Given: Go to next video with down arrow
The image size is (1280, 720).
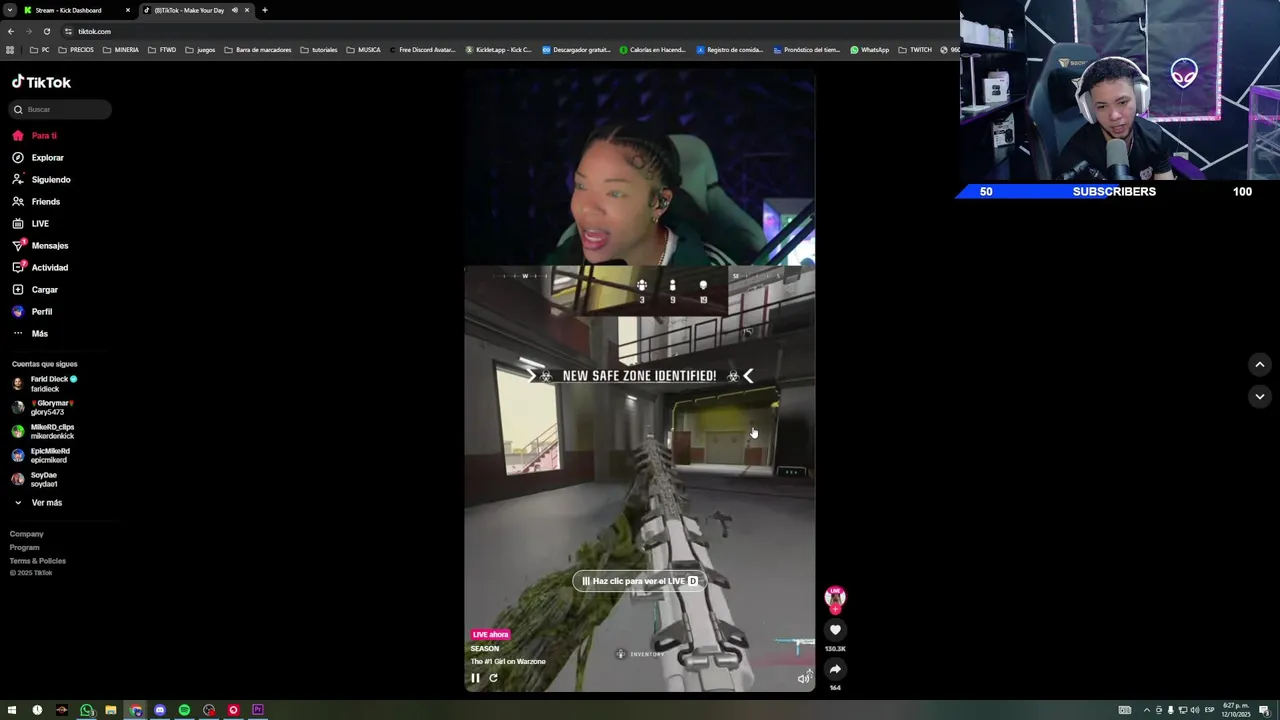Looking at the screenshot, I should pyautogui.click(x=1259, y=396).
